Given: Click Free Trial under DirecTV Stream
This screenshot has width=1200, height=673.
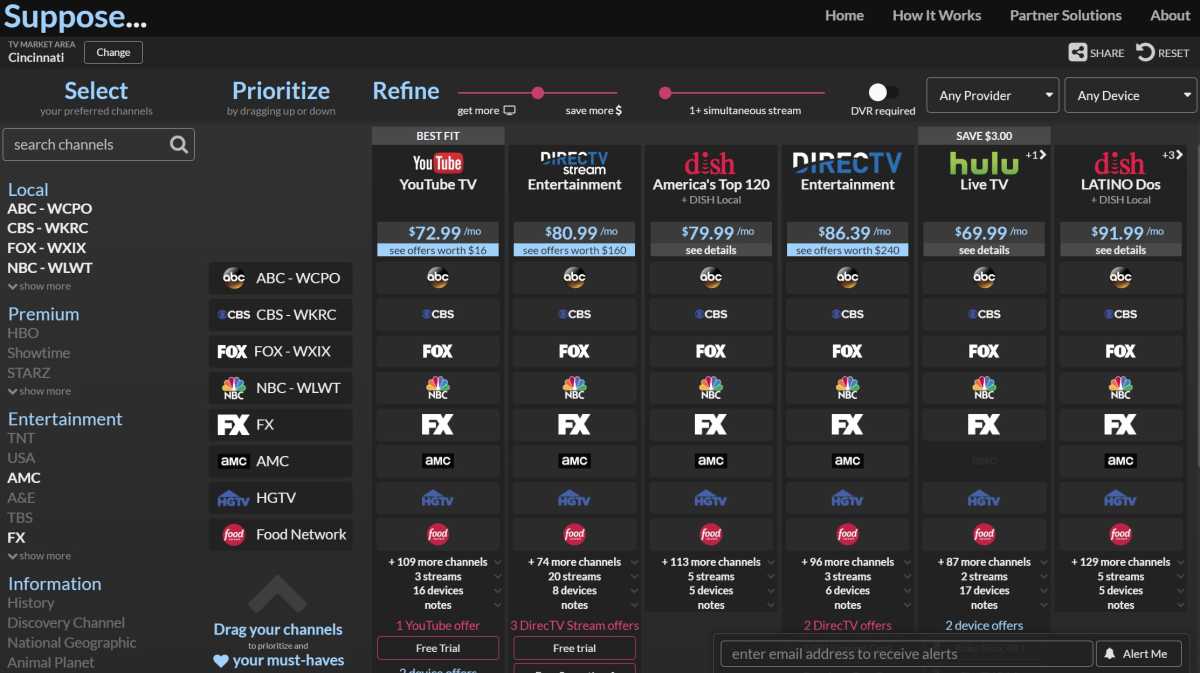Looking at the screenshot, I should coord(574,649).
